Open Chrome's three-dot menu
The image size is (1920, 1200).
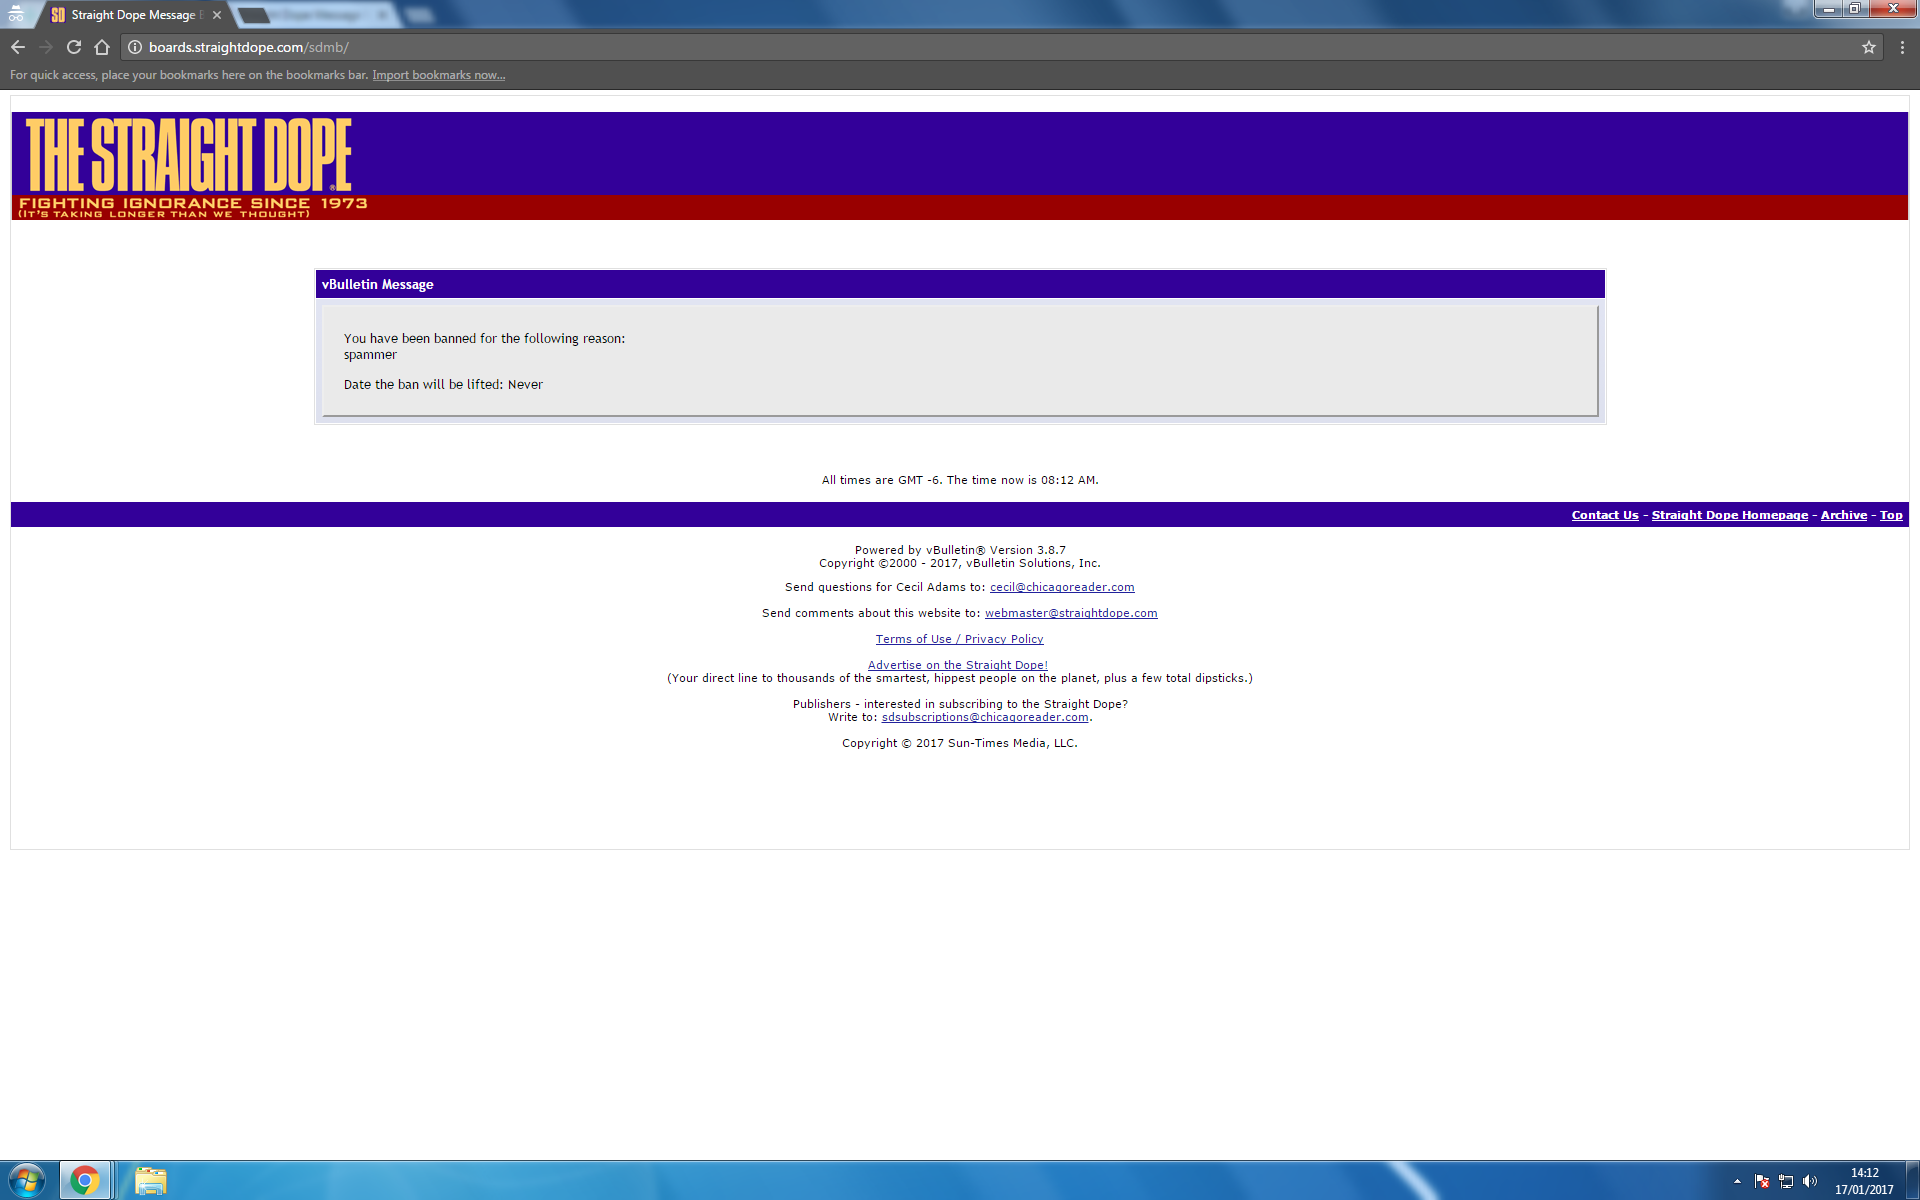[x=1902, y=46]
